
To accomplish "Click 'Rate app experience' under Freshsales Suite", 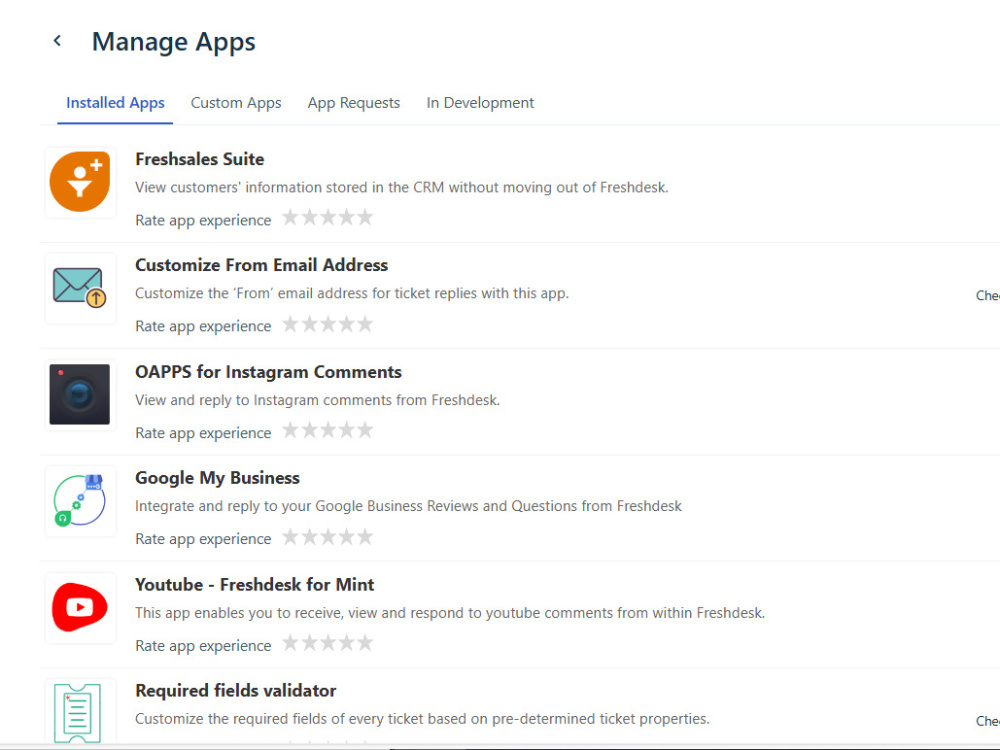I will [x=203, y=221].
